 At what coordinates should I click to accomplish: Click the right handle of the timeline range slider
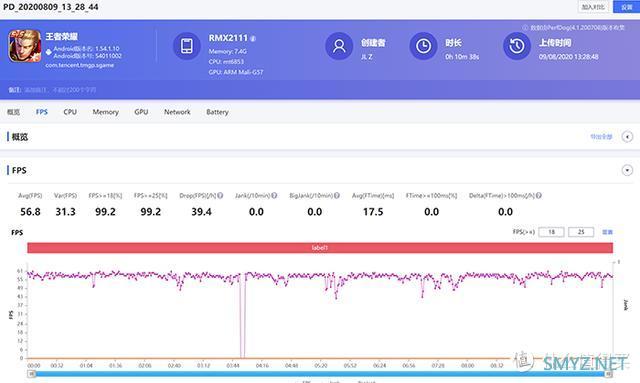point(609,374)
